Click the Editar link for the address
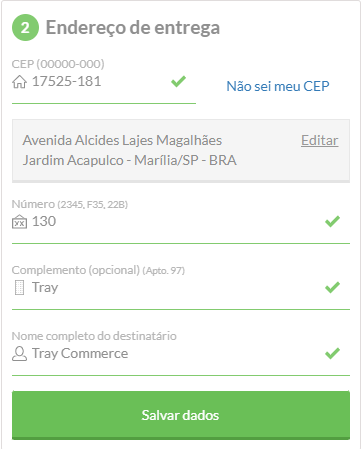 click(x=320, y=140)
